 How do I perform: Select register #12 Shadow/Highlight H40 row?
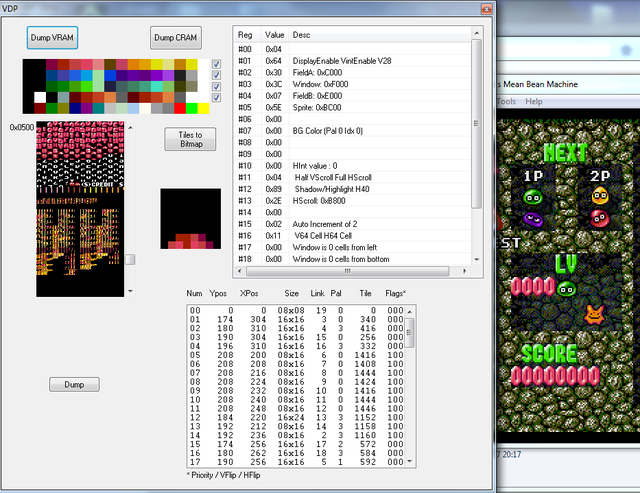click(353, 189)
